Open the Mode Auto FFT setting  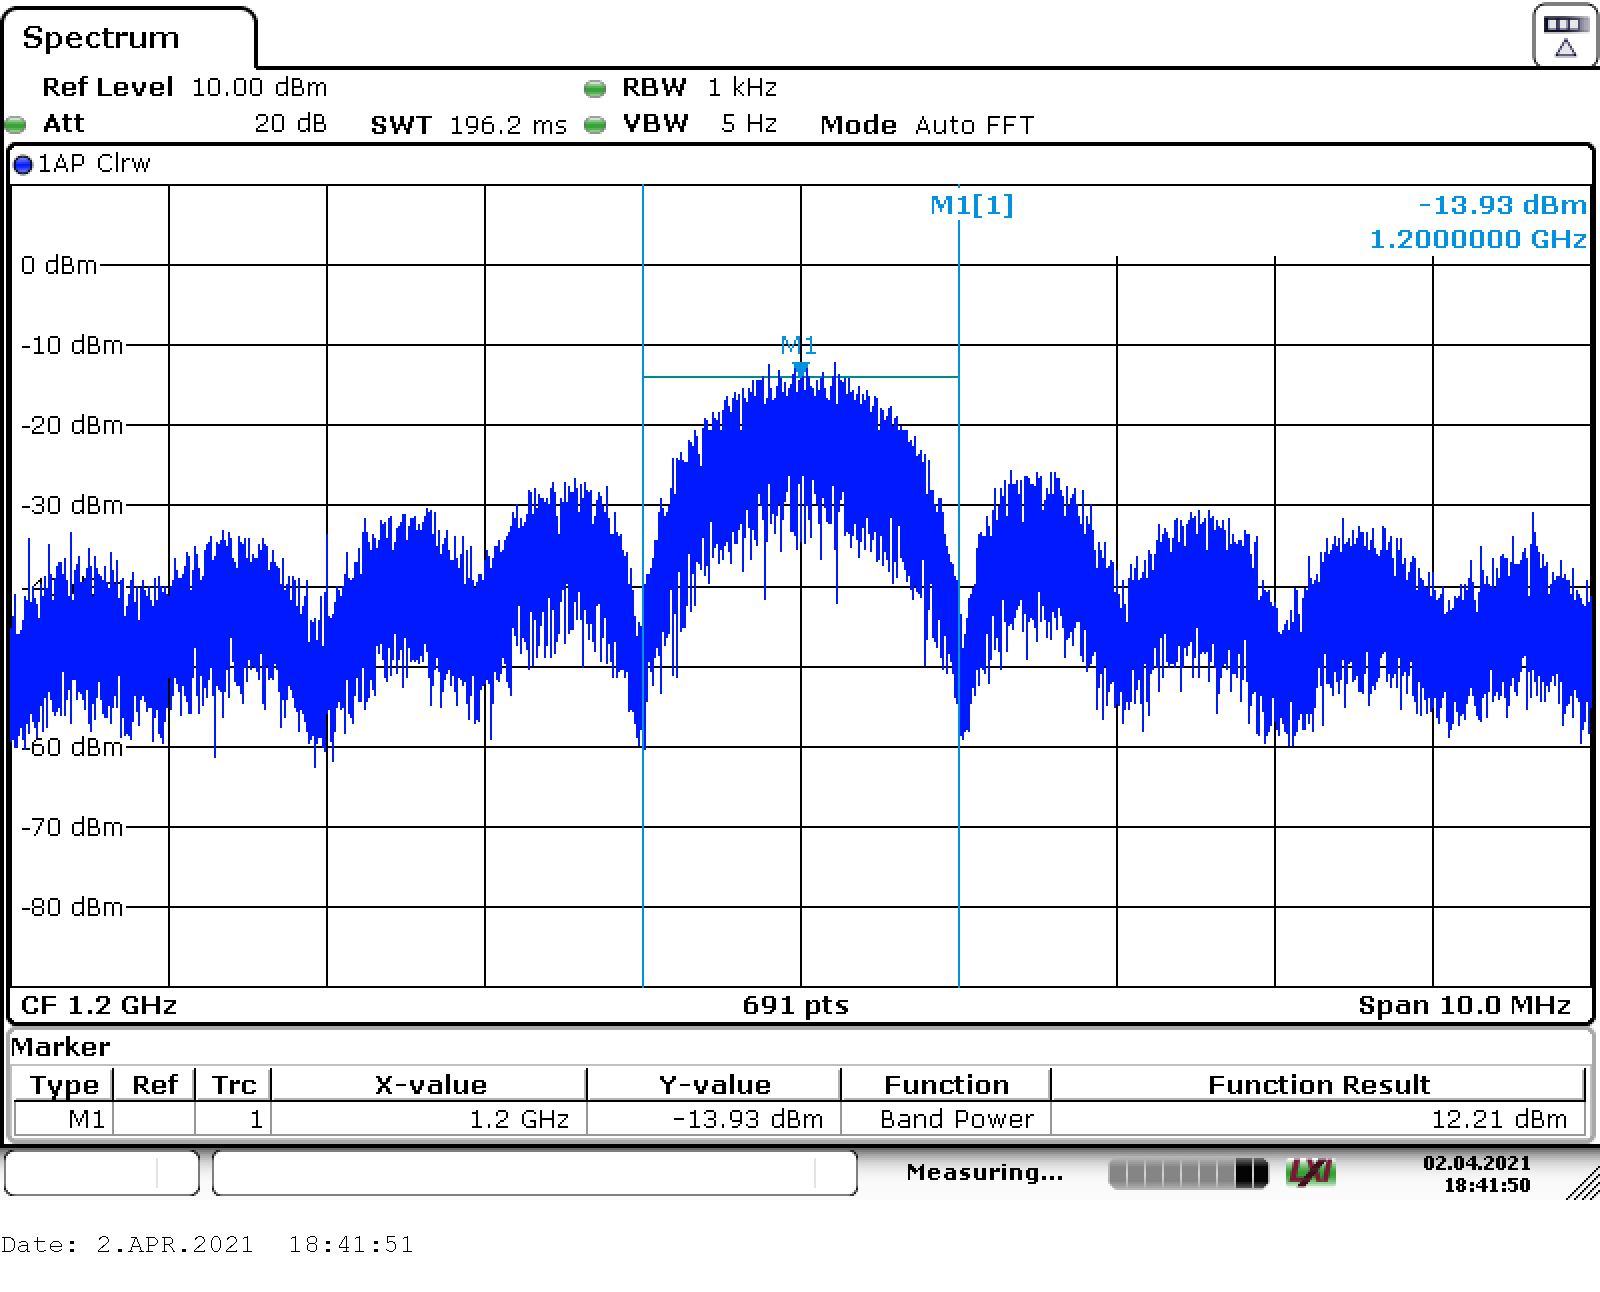coord(926,125)
